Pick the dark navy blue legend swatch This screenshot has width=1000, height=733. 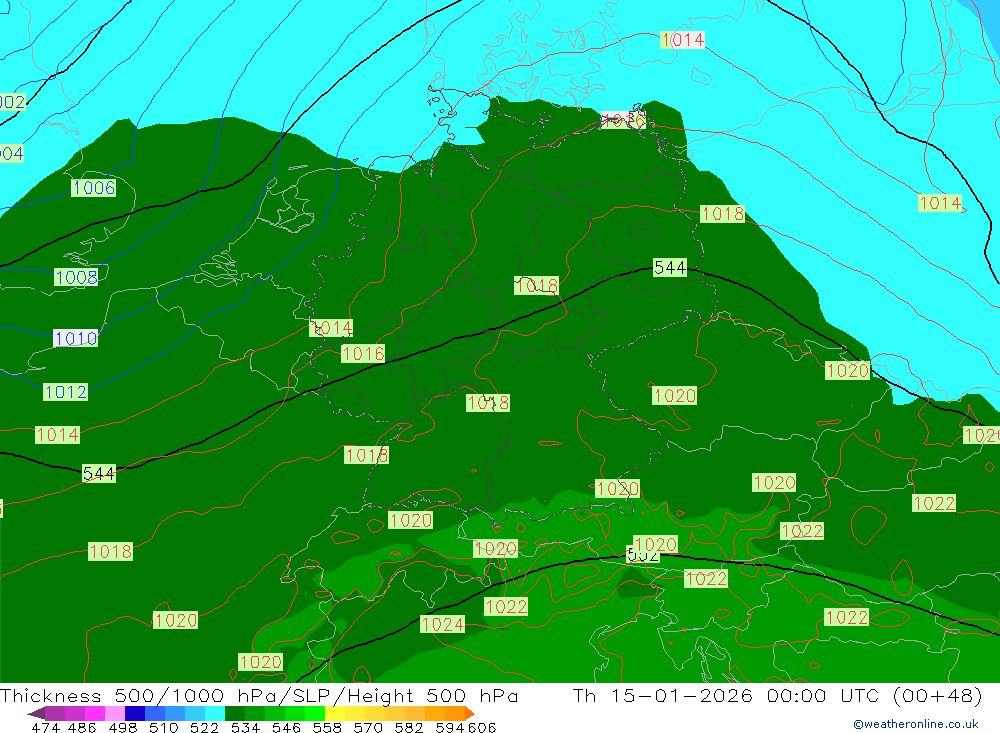(135, 713)
